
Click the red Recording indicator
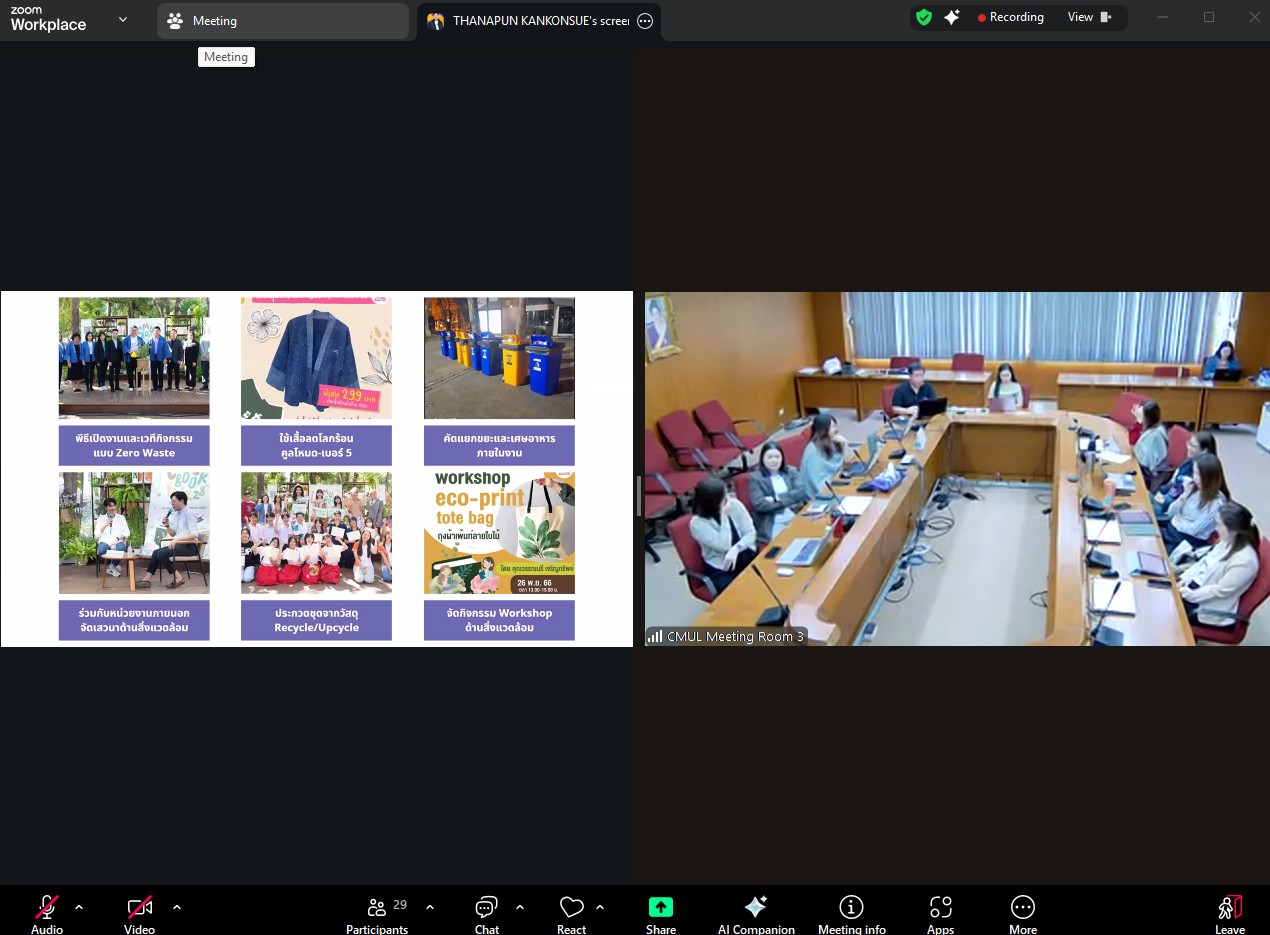pyautogui.click(x=1010, y=17)
